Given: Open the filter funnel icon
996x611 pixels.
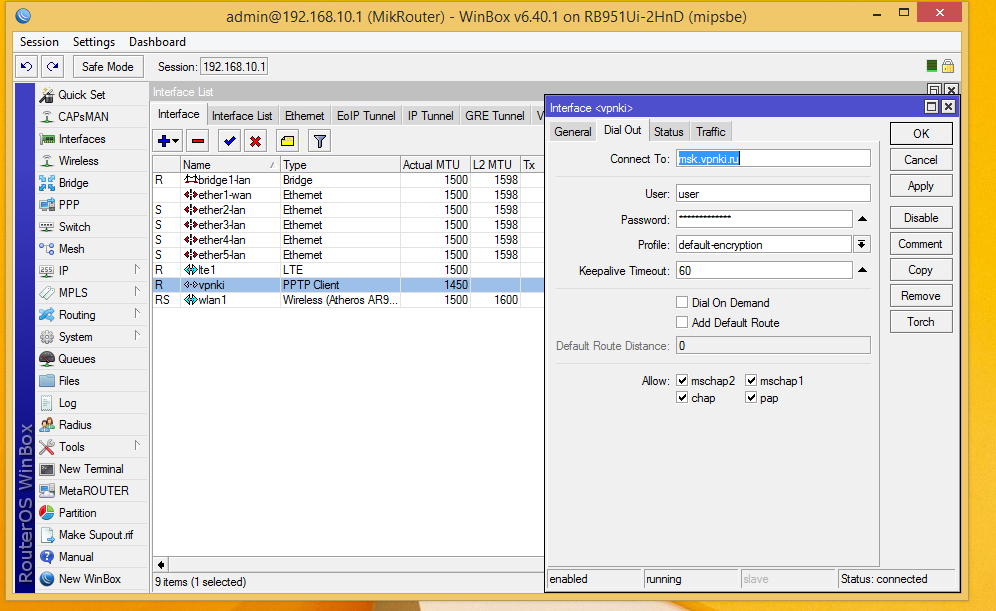Looking at the screenshot, I should tap(320, 141).
